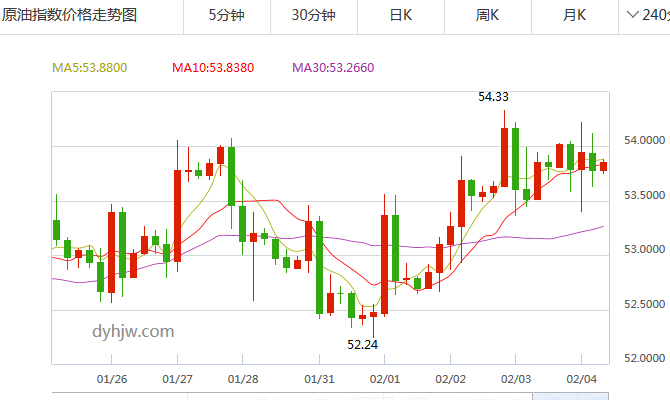The height and width of the screenshot is (400, 670).
Task: Select the 日K tab
Action: (x=401, y=15)
